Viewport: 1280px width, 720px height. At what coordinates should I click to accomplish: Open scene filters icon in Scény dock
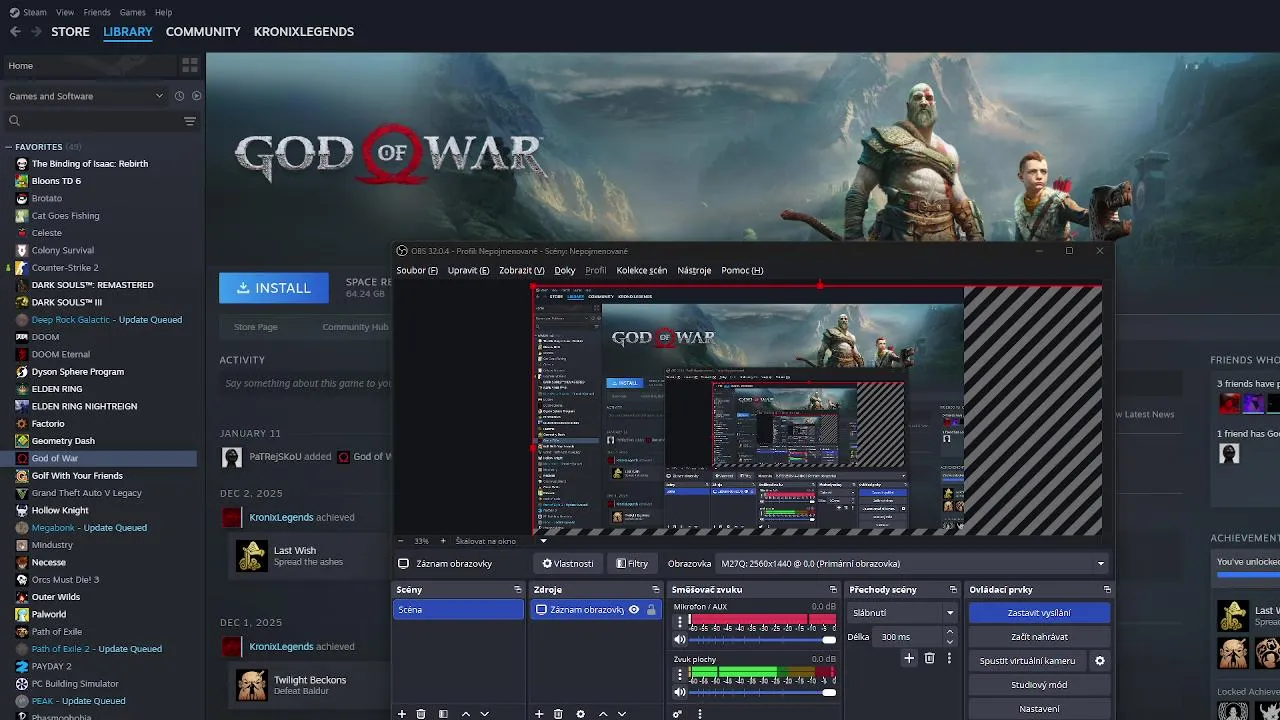(x=443, y=714)
